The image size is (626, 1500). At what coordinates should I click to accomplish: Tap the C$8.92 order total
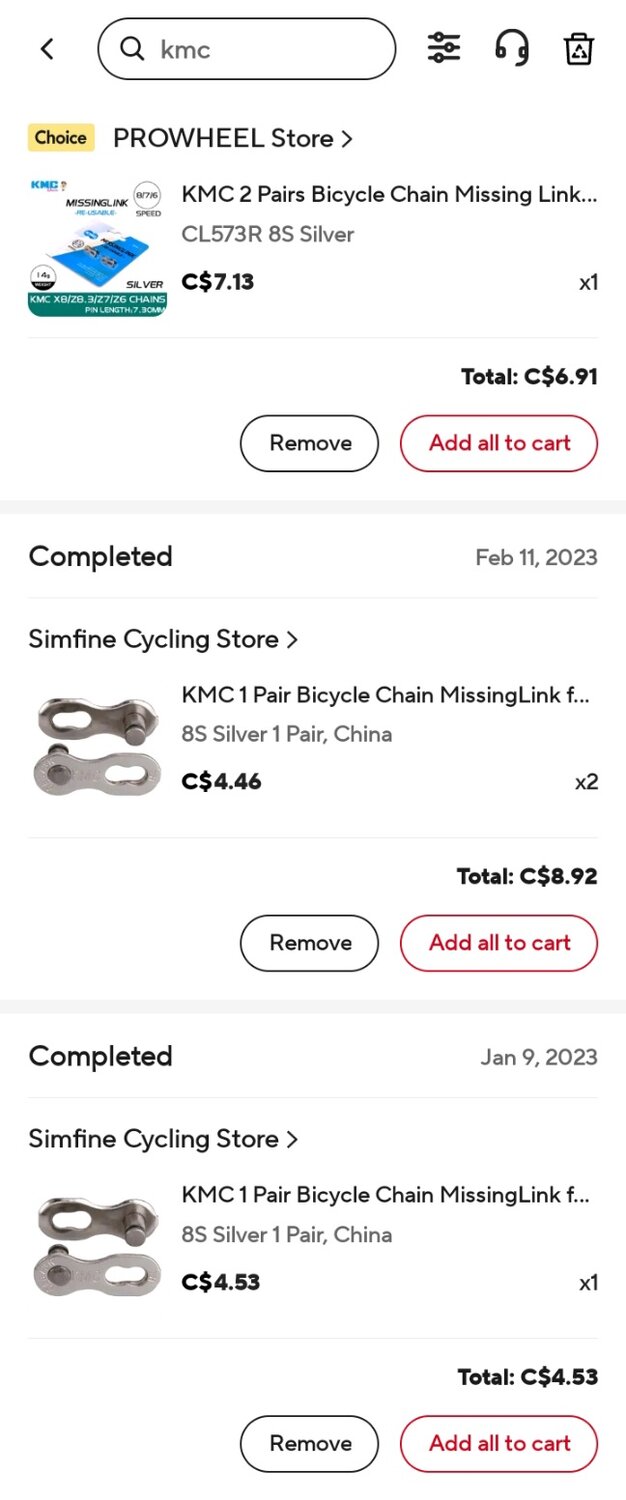(526, 876)
